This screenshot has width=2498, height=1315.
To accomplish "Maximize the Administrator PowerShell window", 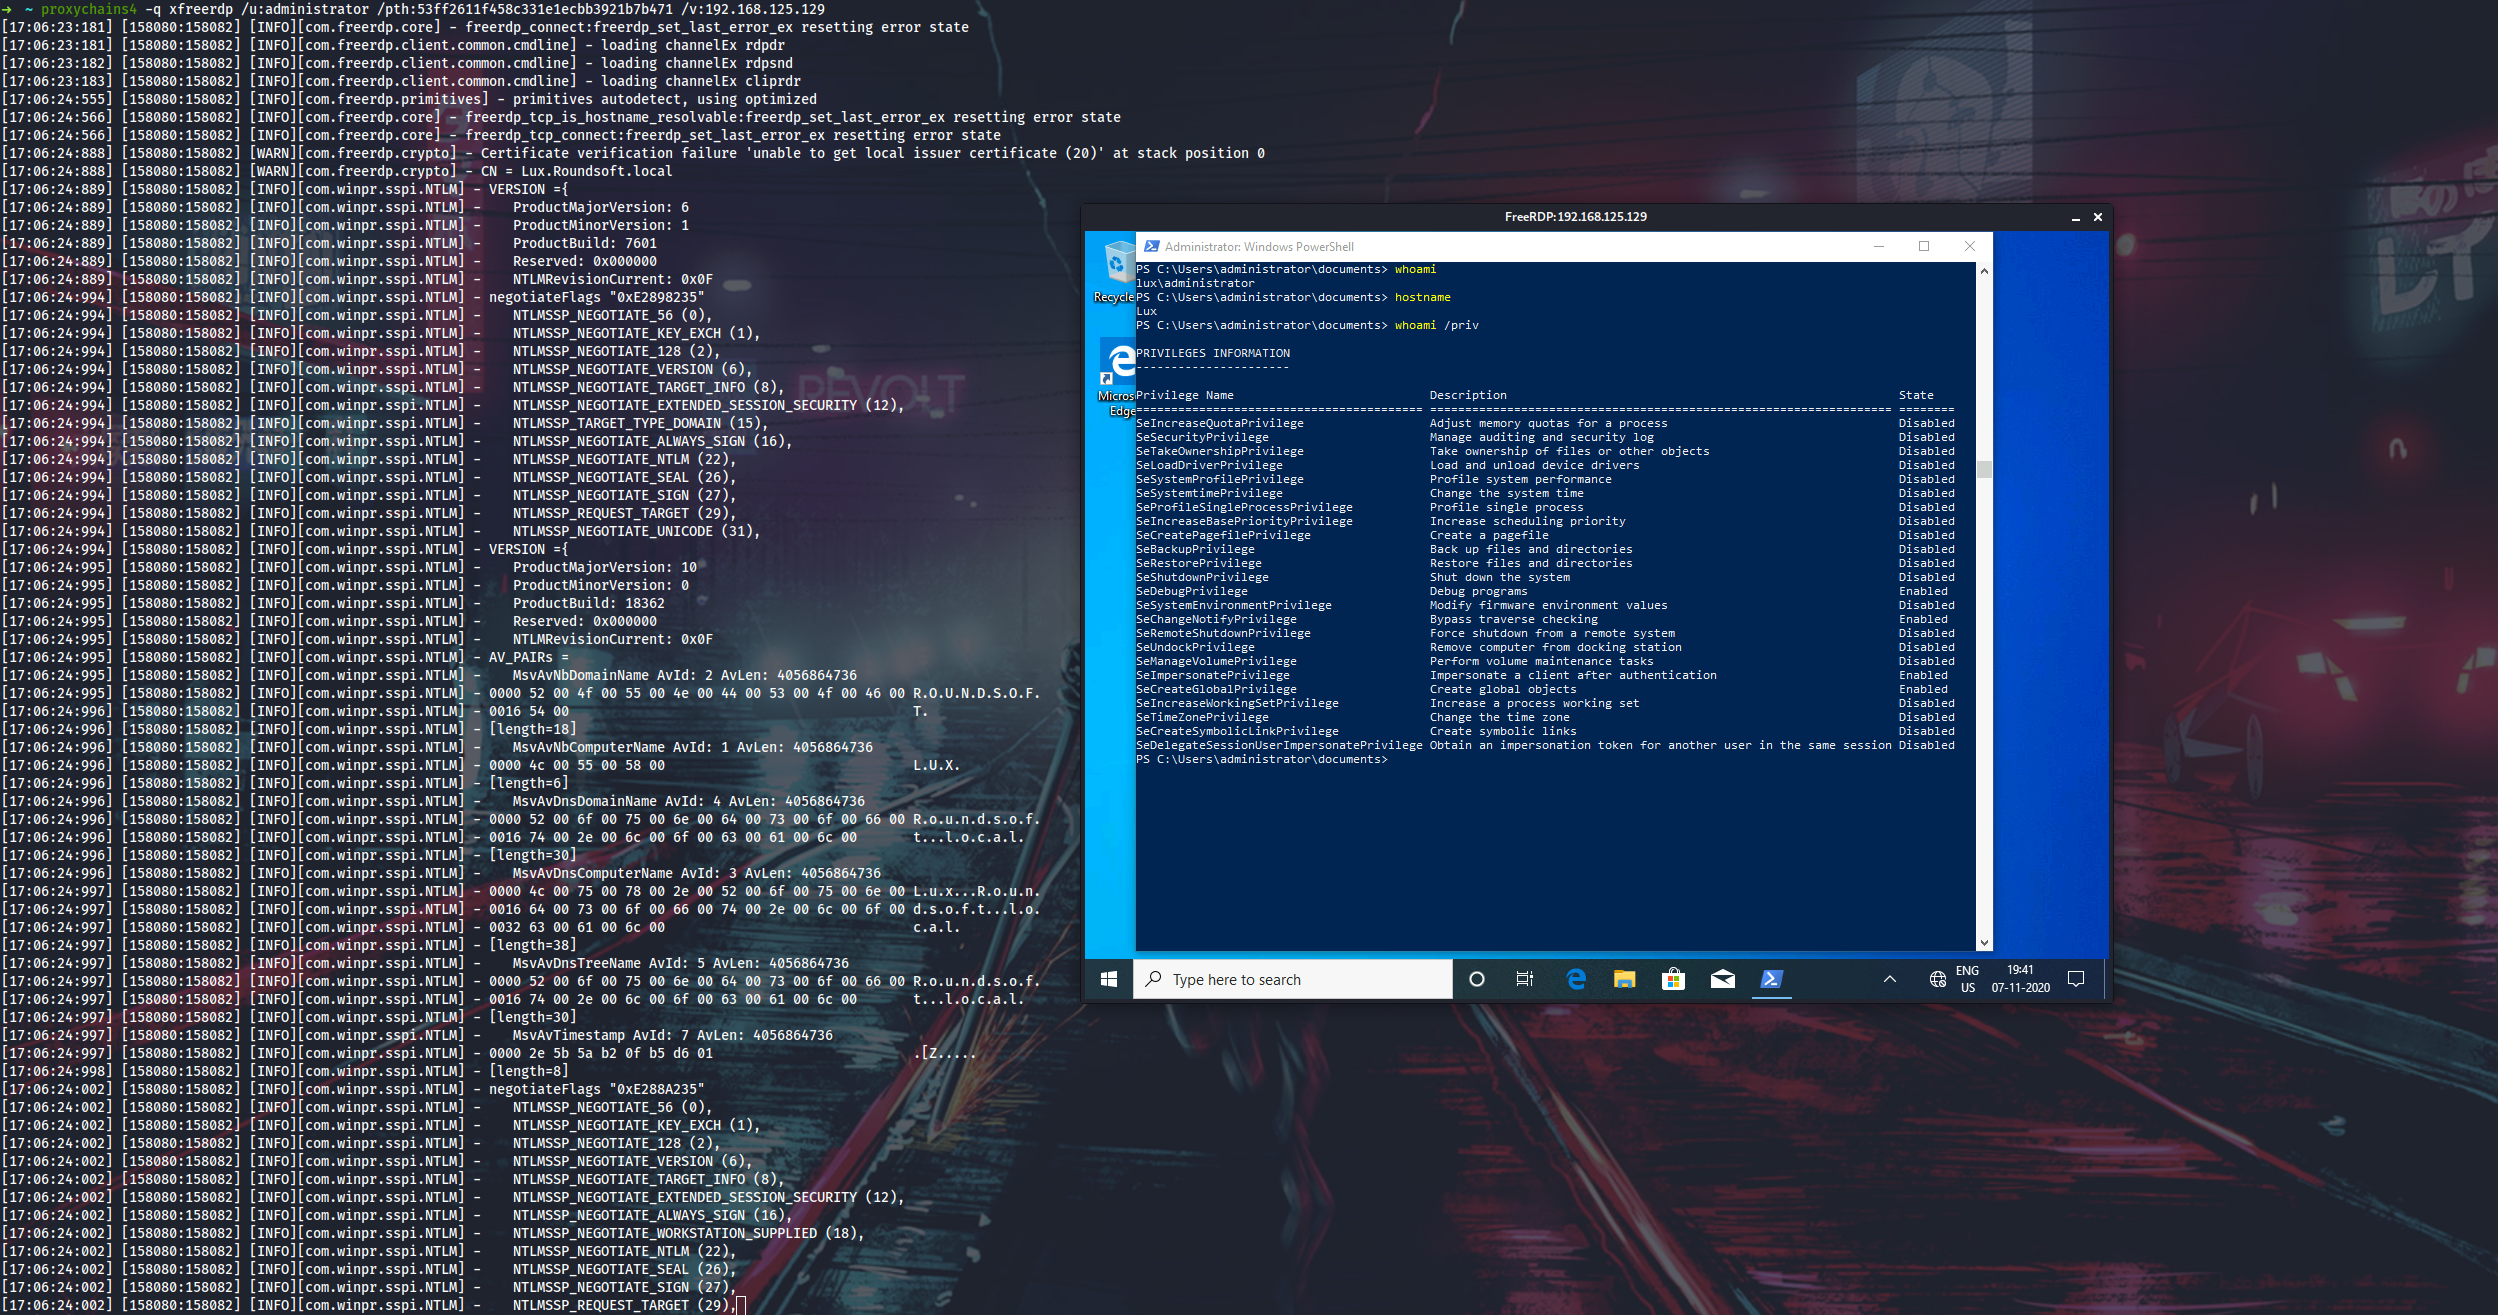I will click(1924, 246).
